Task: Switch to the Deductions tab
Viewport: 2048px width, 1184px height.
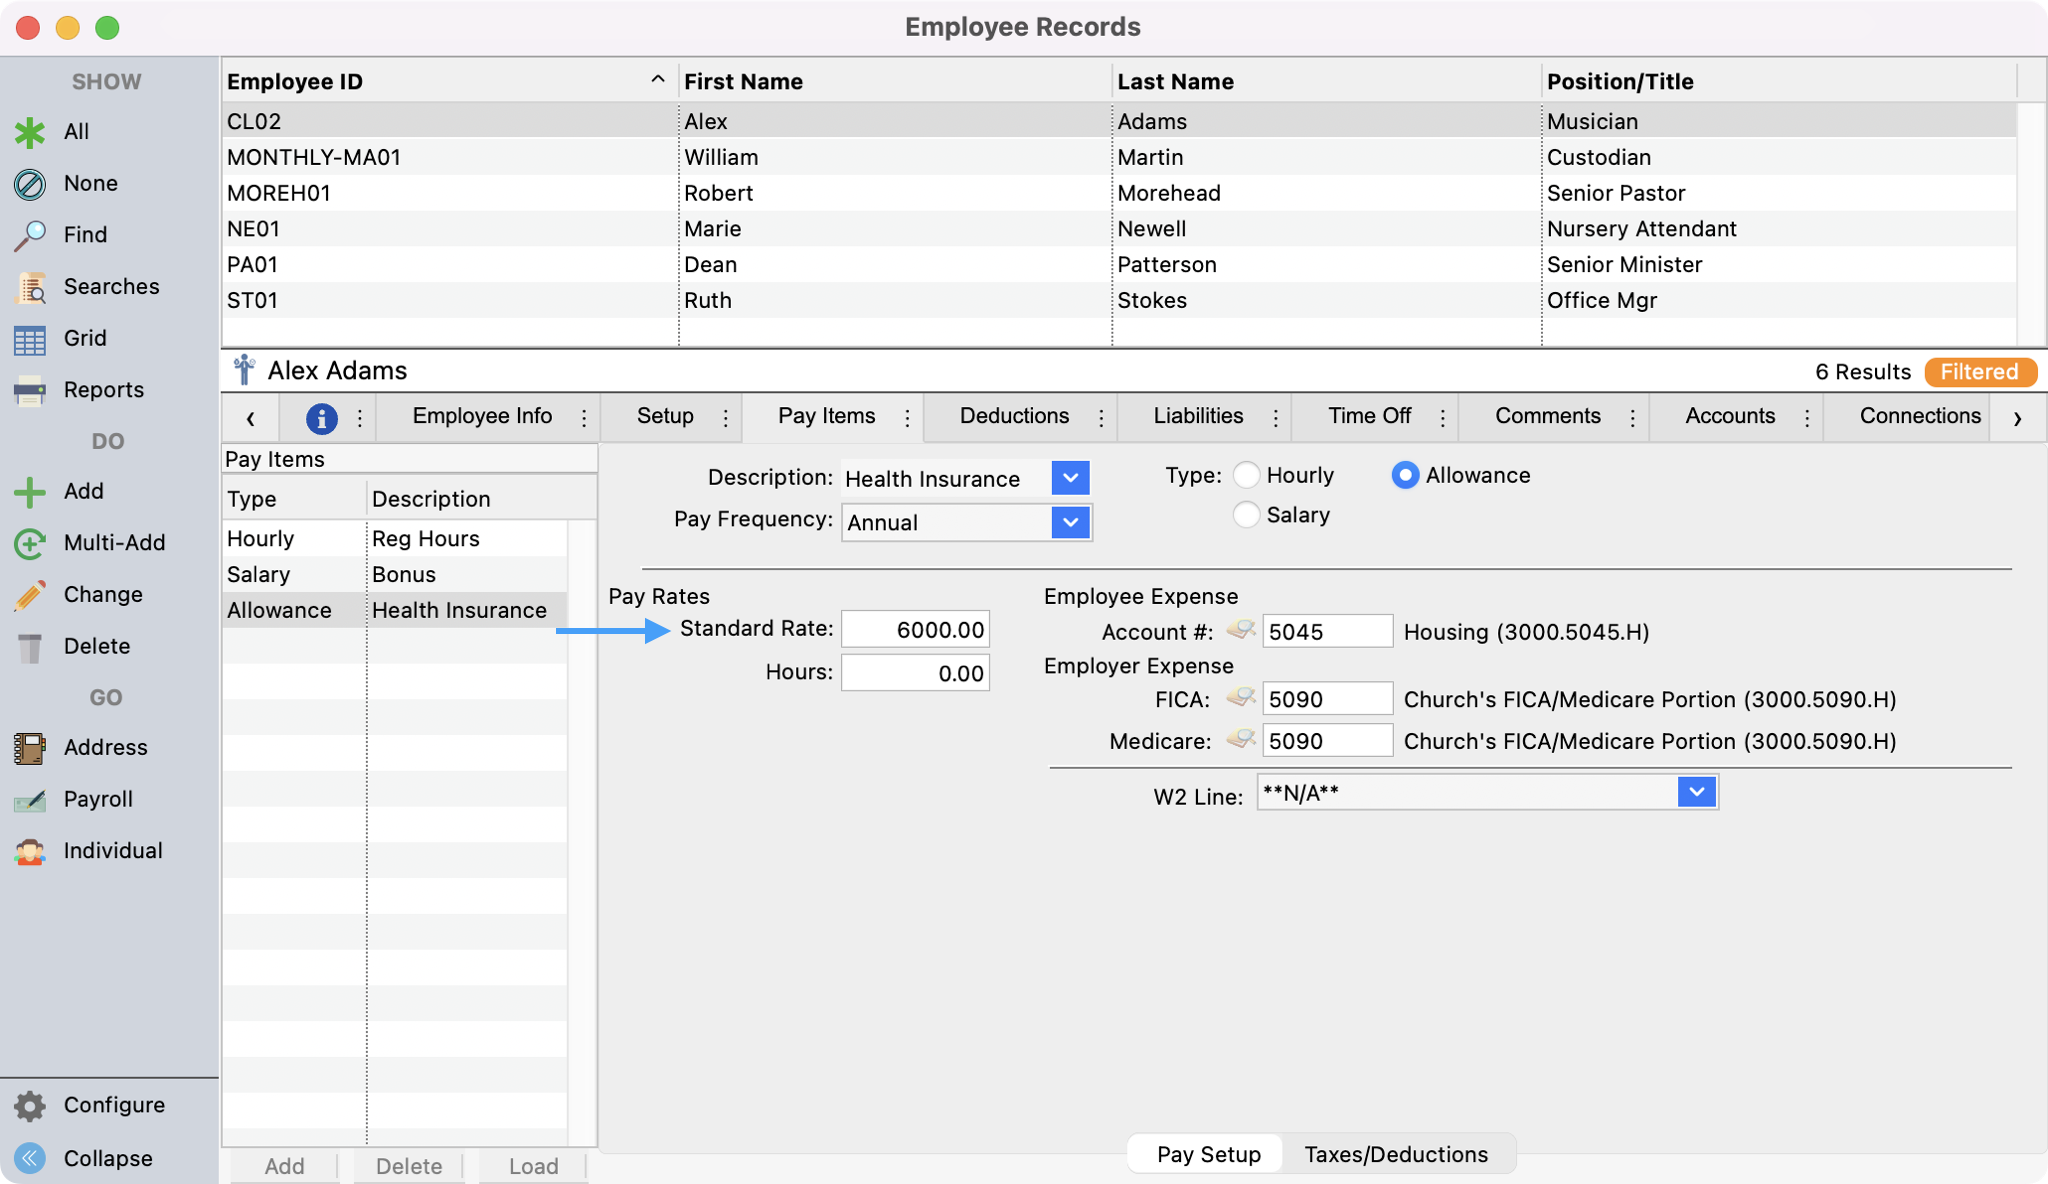Action: pos(1014,416)
